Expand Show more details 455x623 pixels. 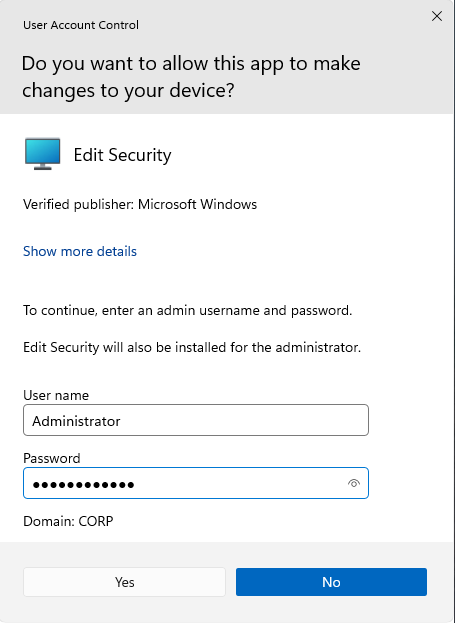[80, 251]
